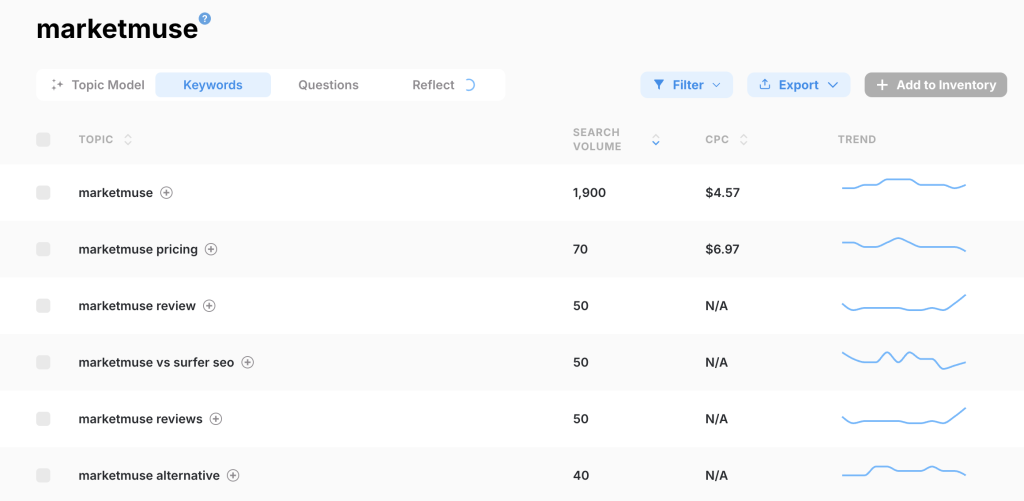Click the help question mark beside marketmuse title
Screen dimensions: 1024x501
click(205, 18)
